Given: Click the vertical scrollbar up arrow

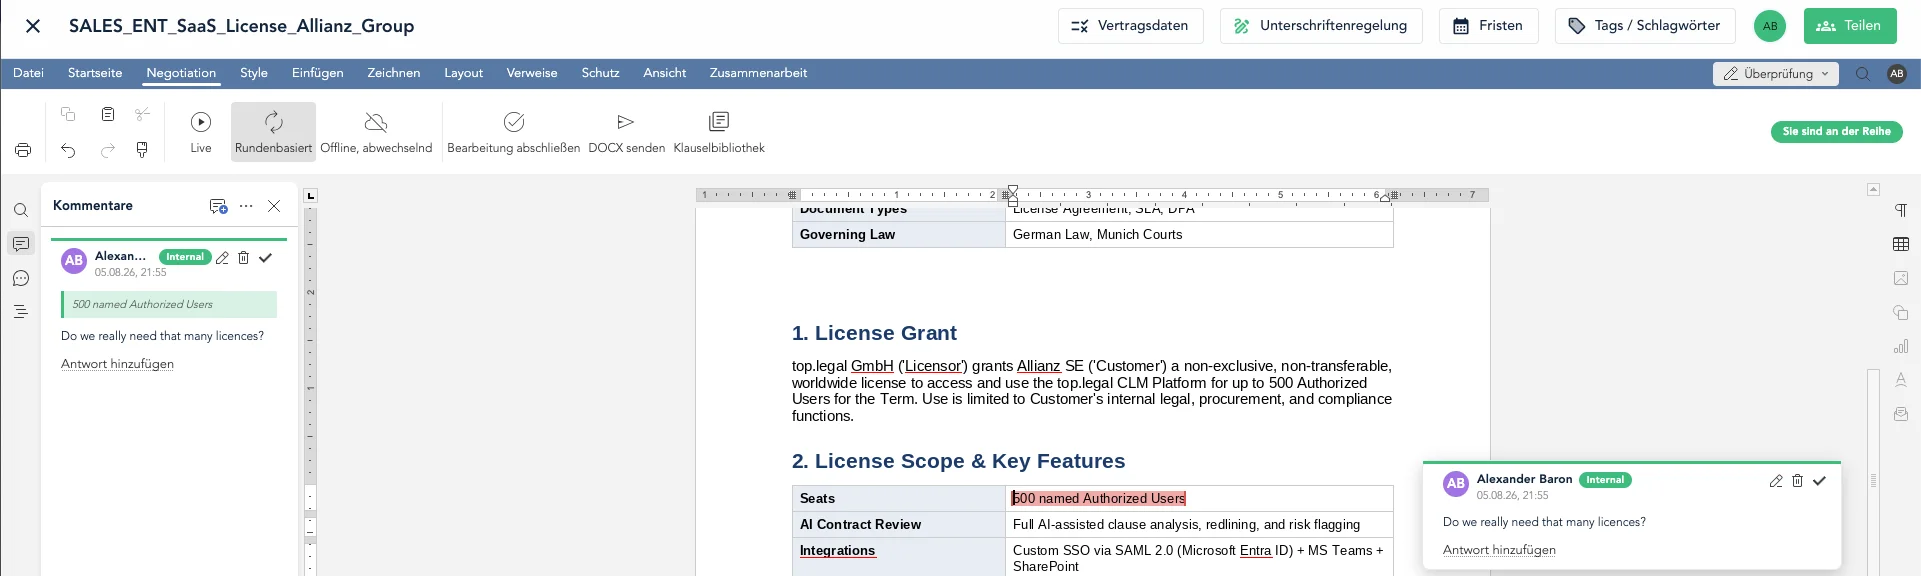Looking at the screenshot, I should point(1874,189).
